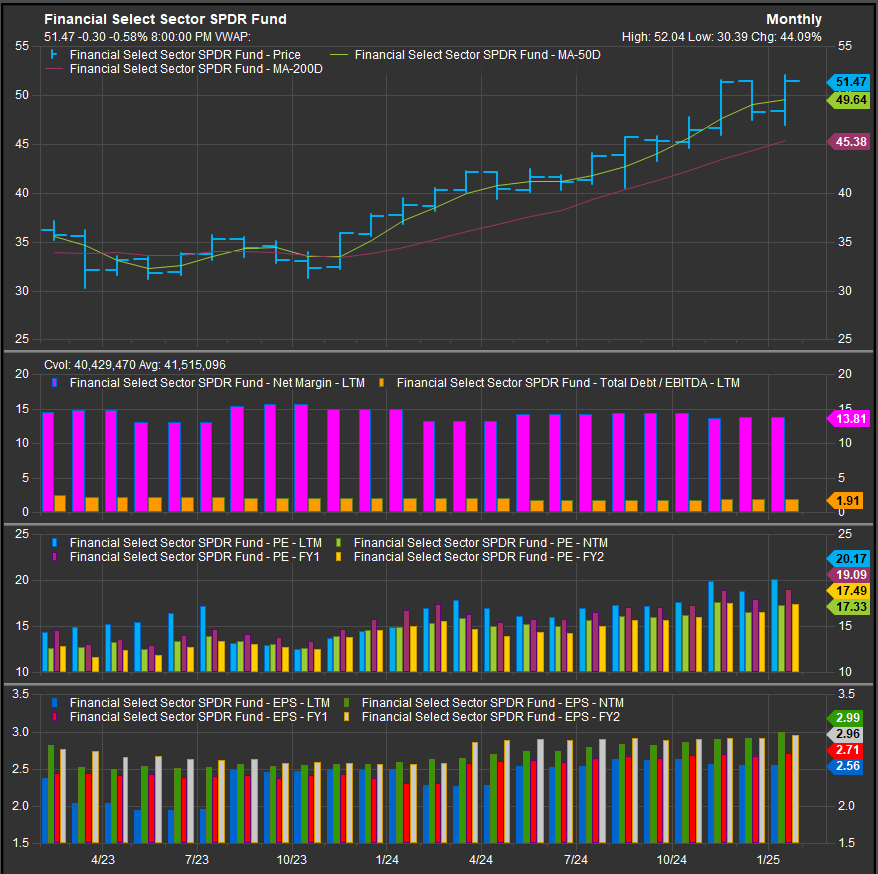Click the 4/23 date axis label
Image resolution: width=878 pixels, height=874 pixels.
tap(103, 860)
